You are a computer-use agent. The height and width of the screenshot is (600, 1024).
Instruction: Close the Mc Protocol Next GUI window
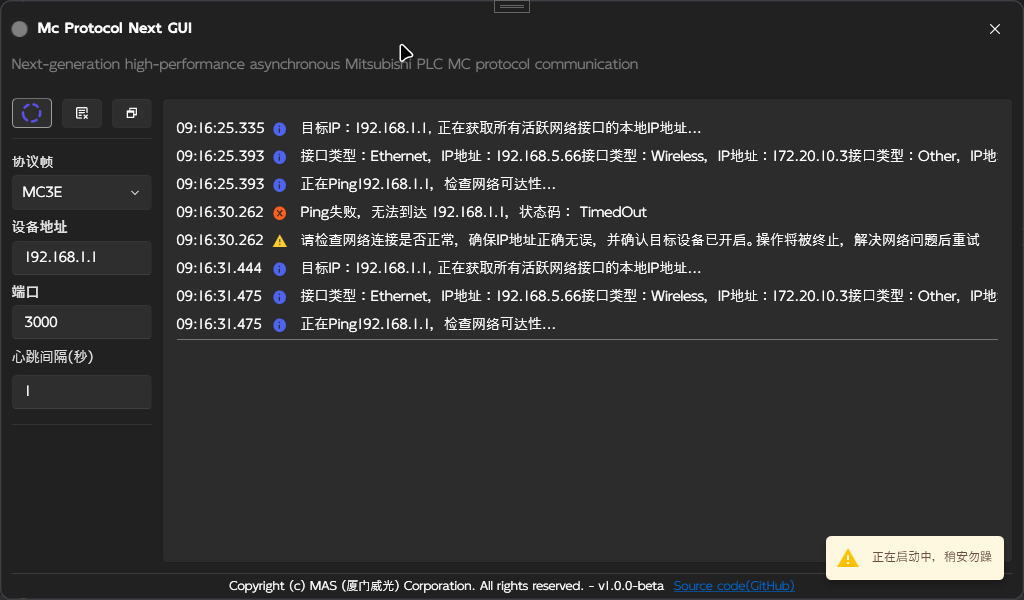(x=995, y=29)
